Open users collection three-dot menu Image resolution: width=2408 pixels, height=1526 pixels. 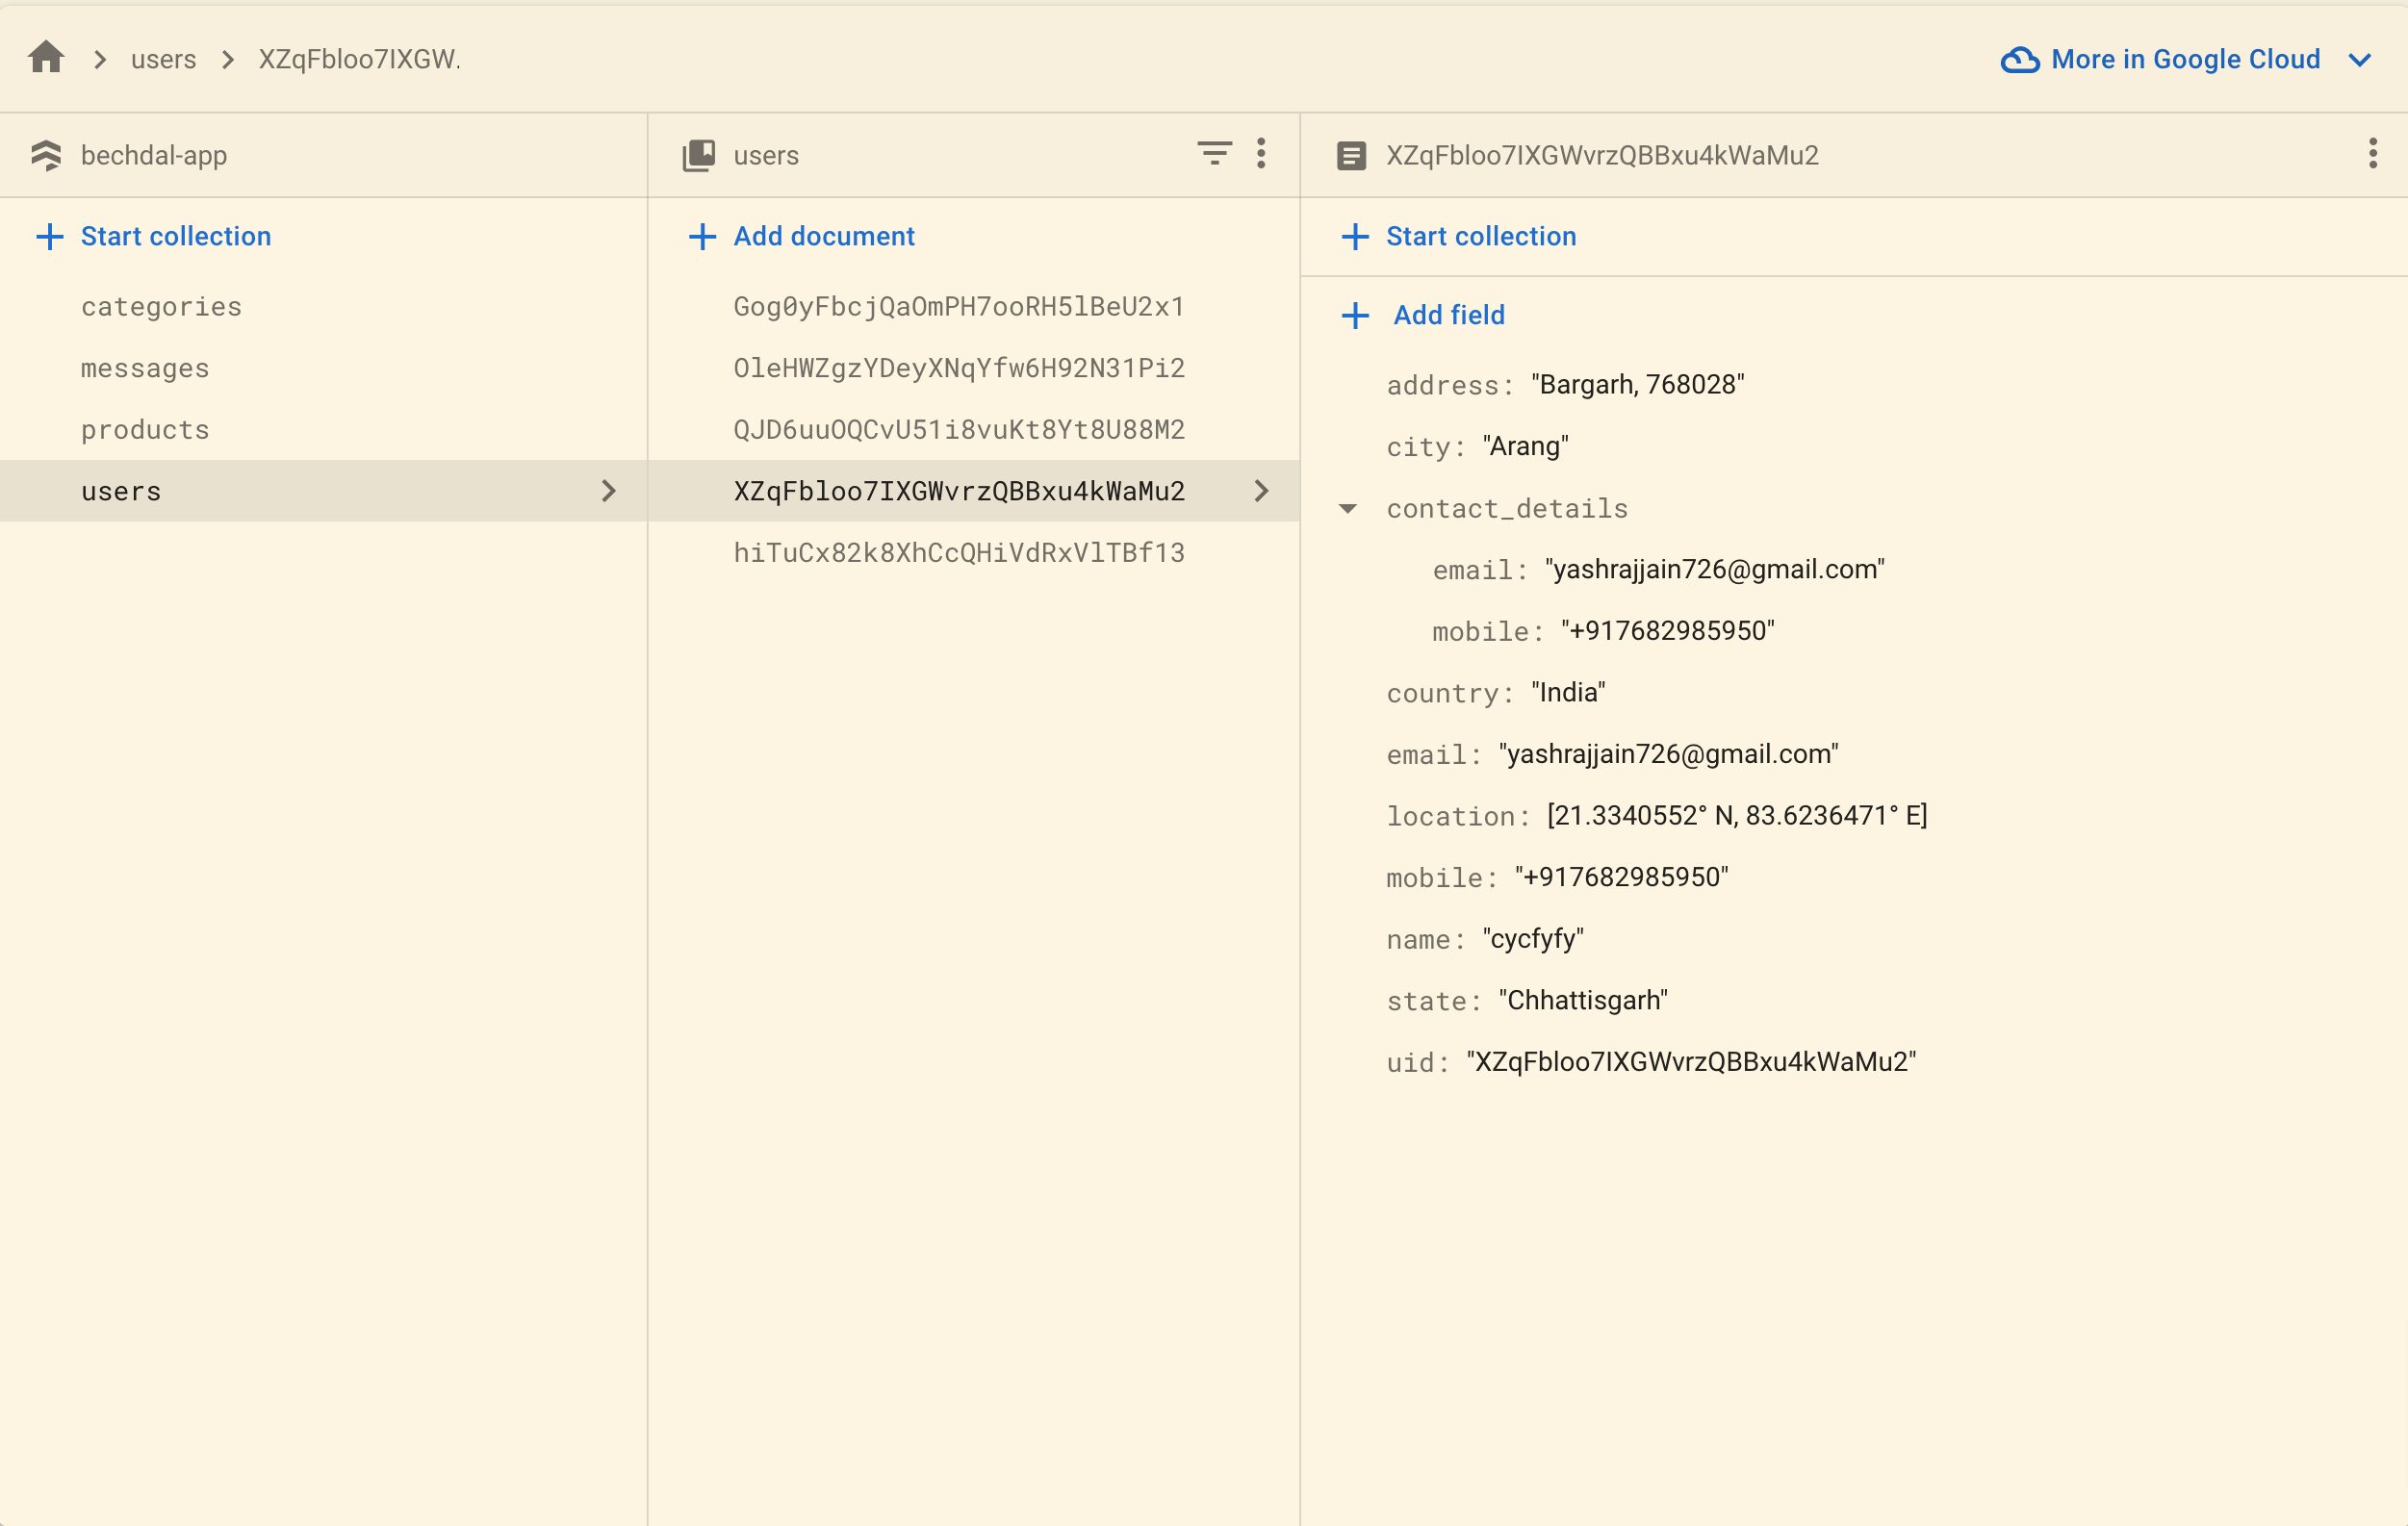coord(1261,154)
